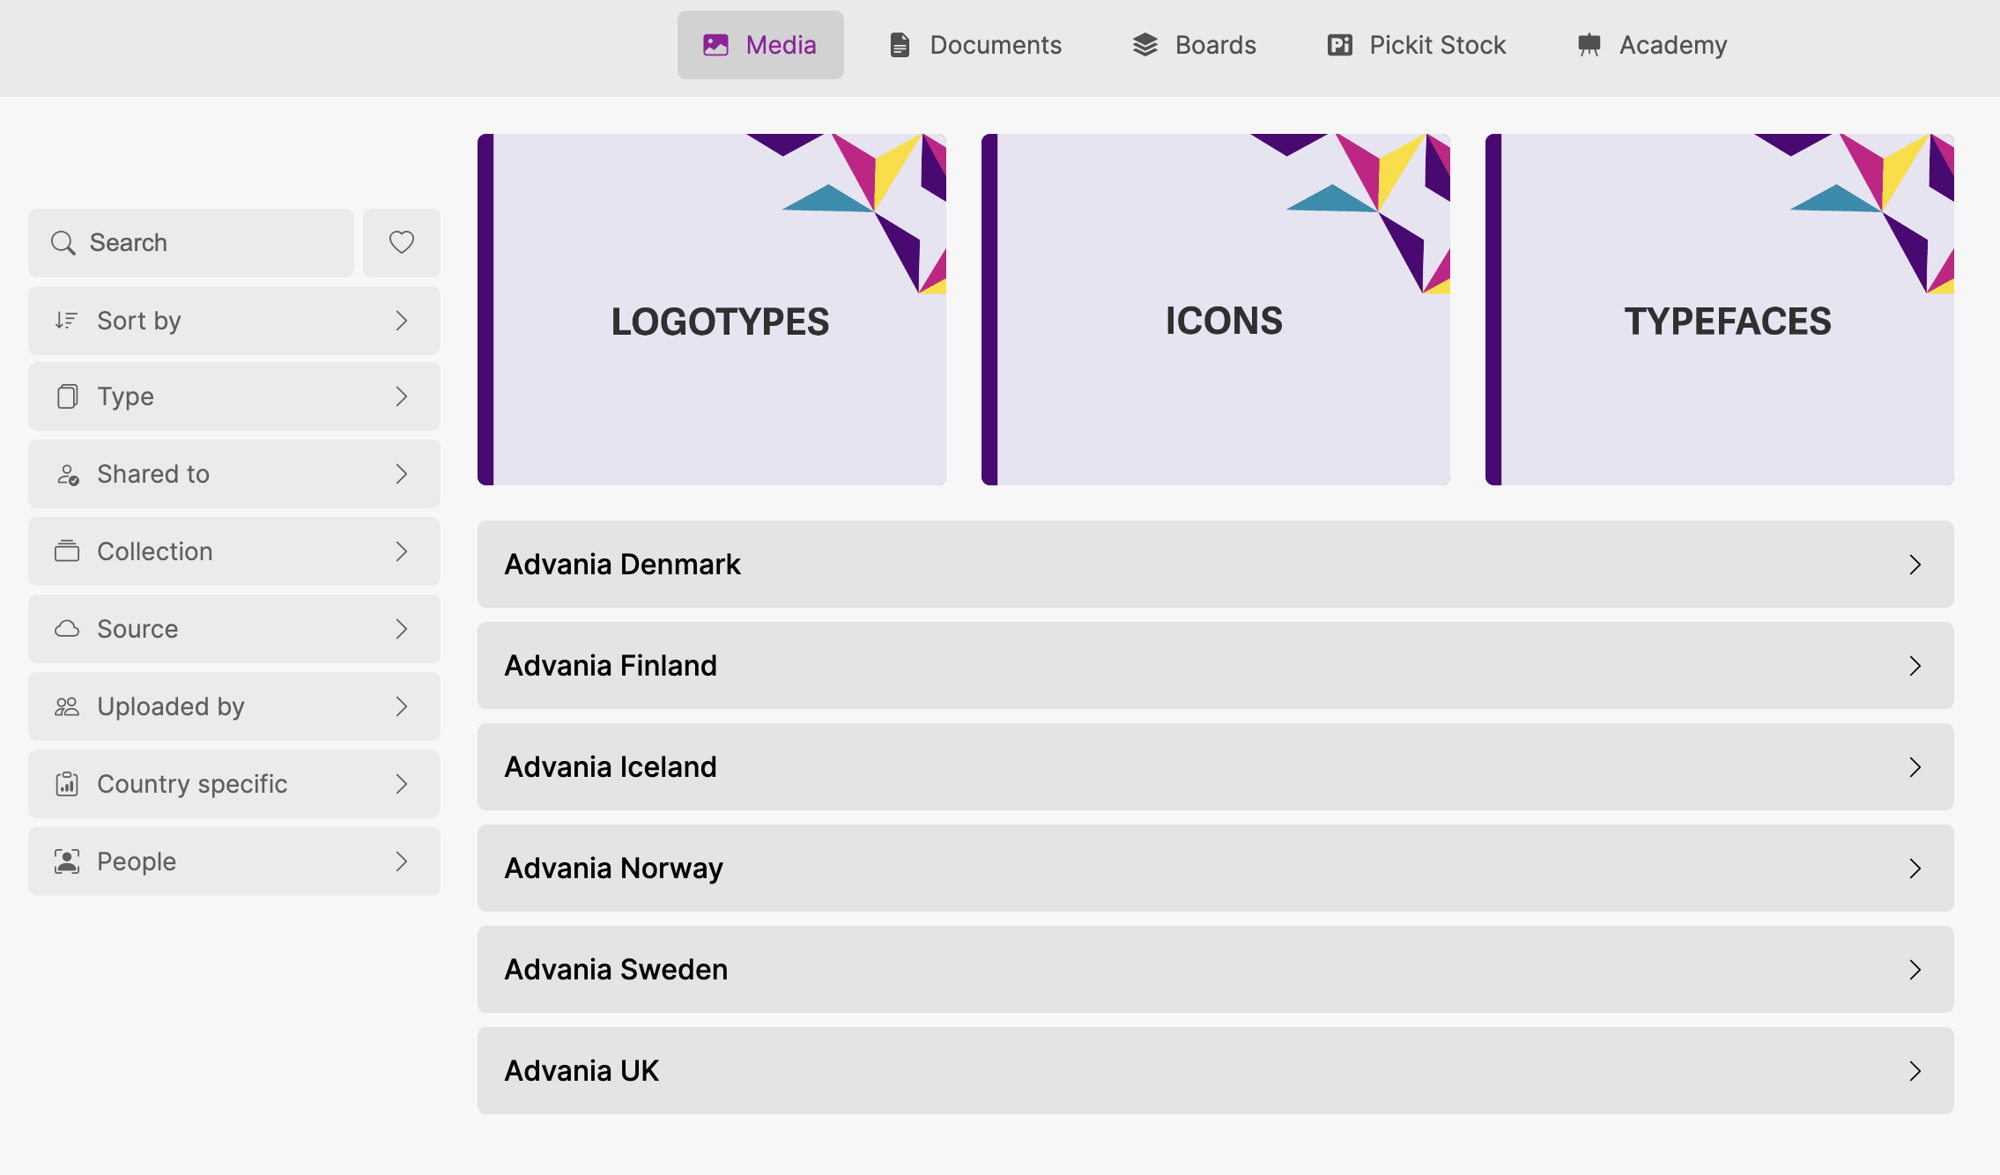
Task: Expand the Country specific filter chevron
Action: click(402, 784)
